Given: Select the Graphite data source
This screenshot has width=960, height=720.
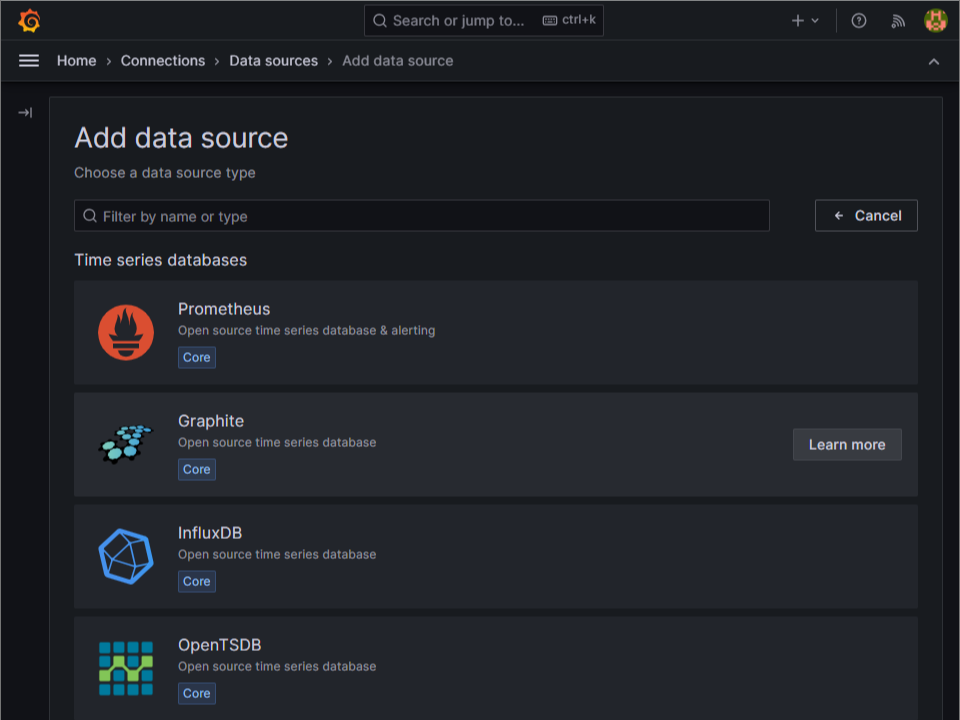Looking at the screenshot, I should (x=496, y=444).
